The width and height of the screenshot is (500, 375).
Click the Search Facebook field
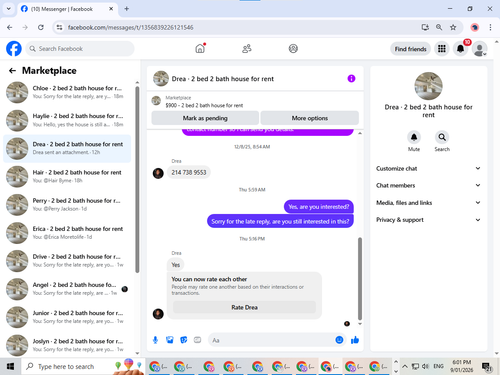point(80,49)
